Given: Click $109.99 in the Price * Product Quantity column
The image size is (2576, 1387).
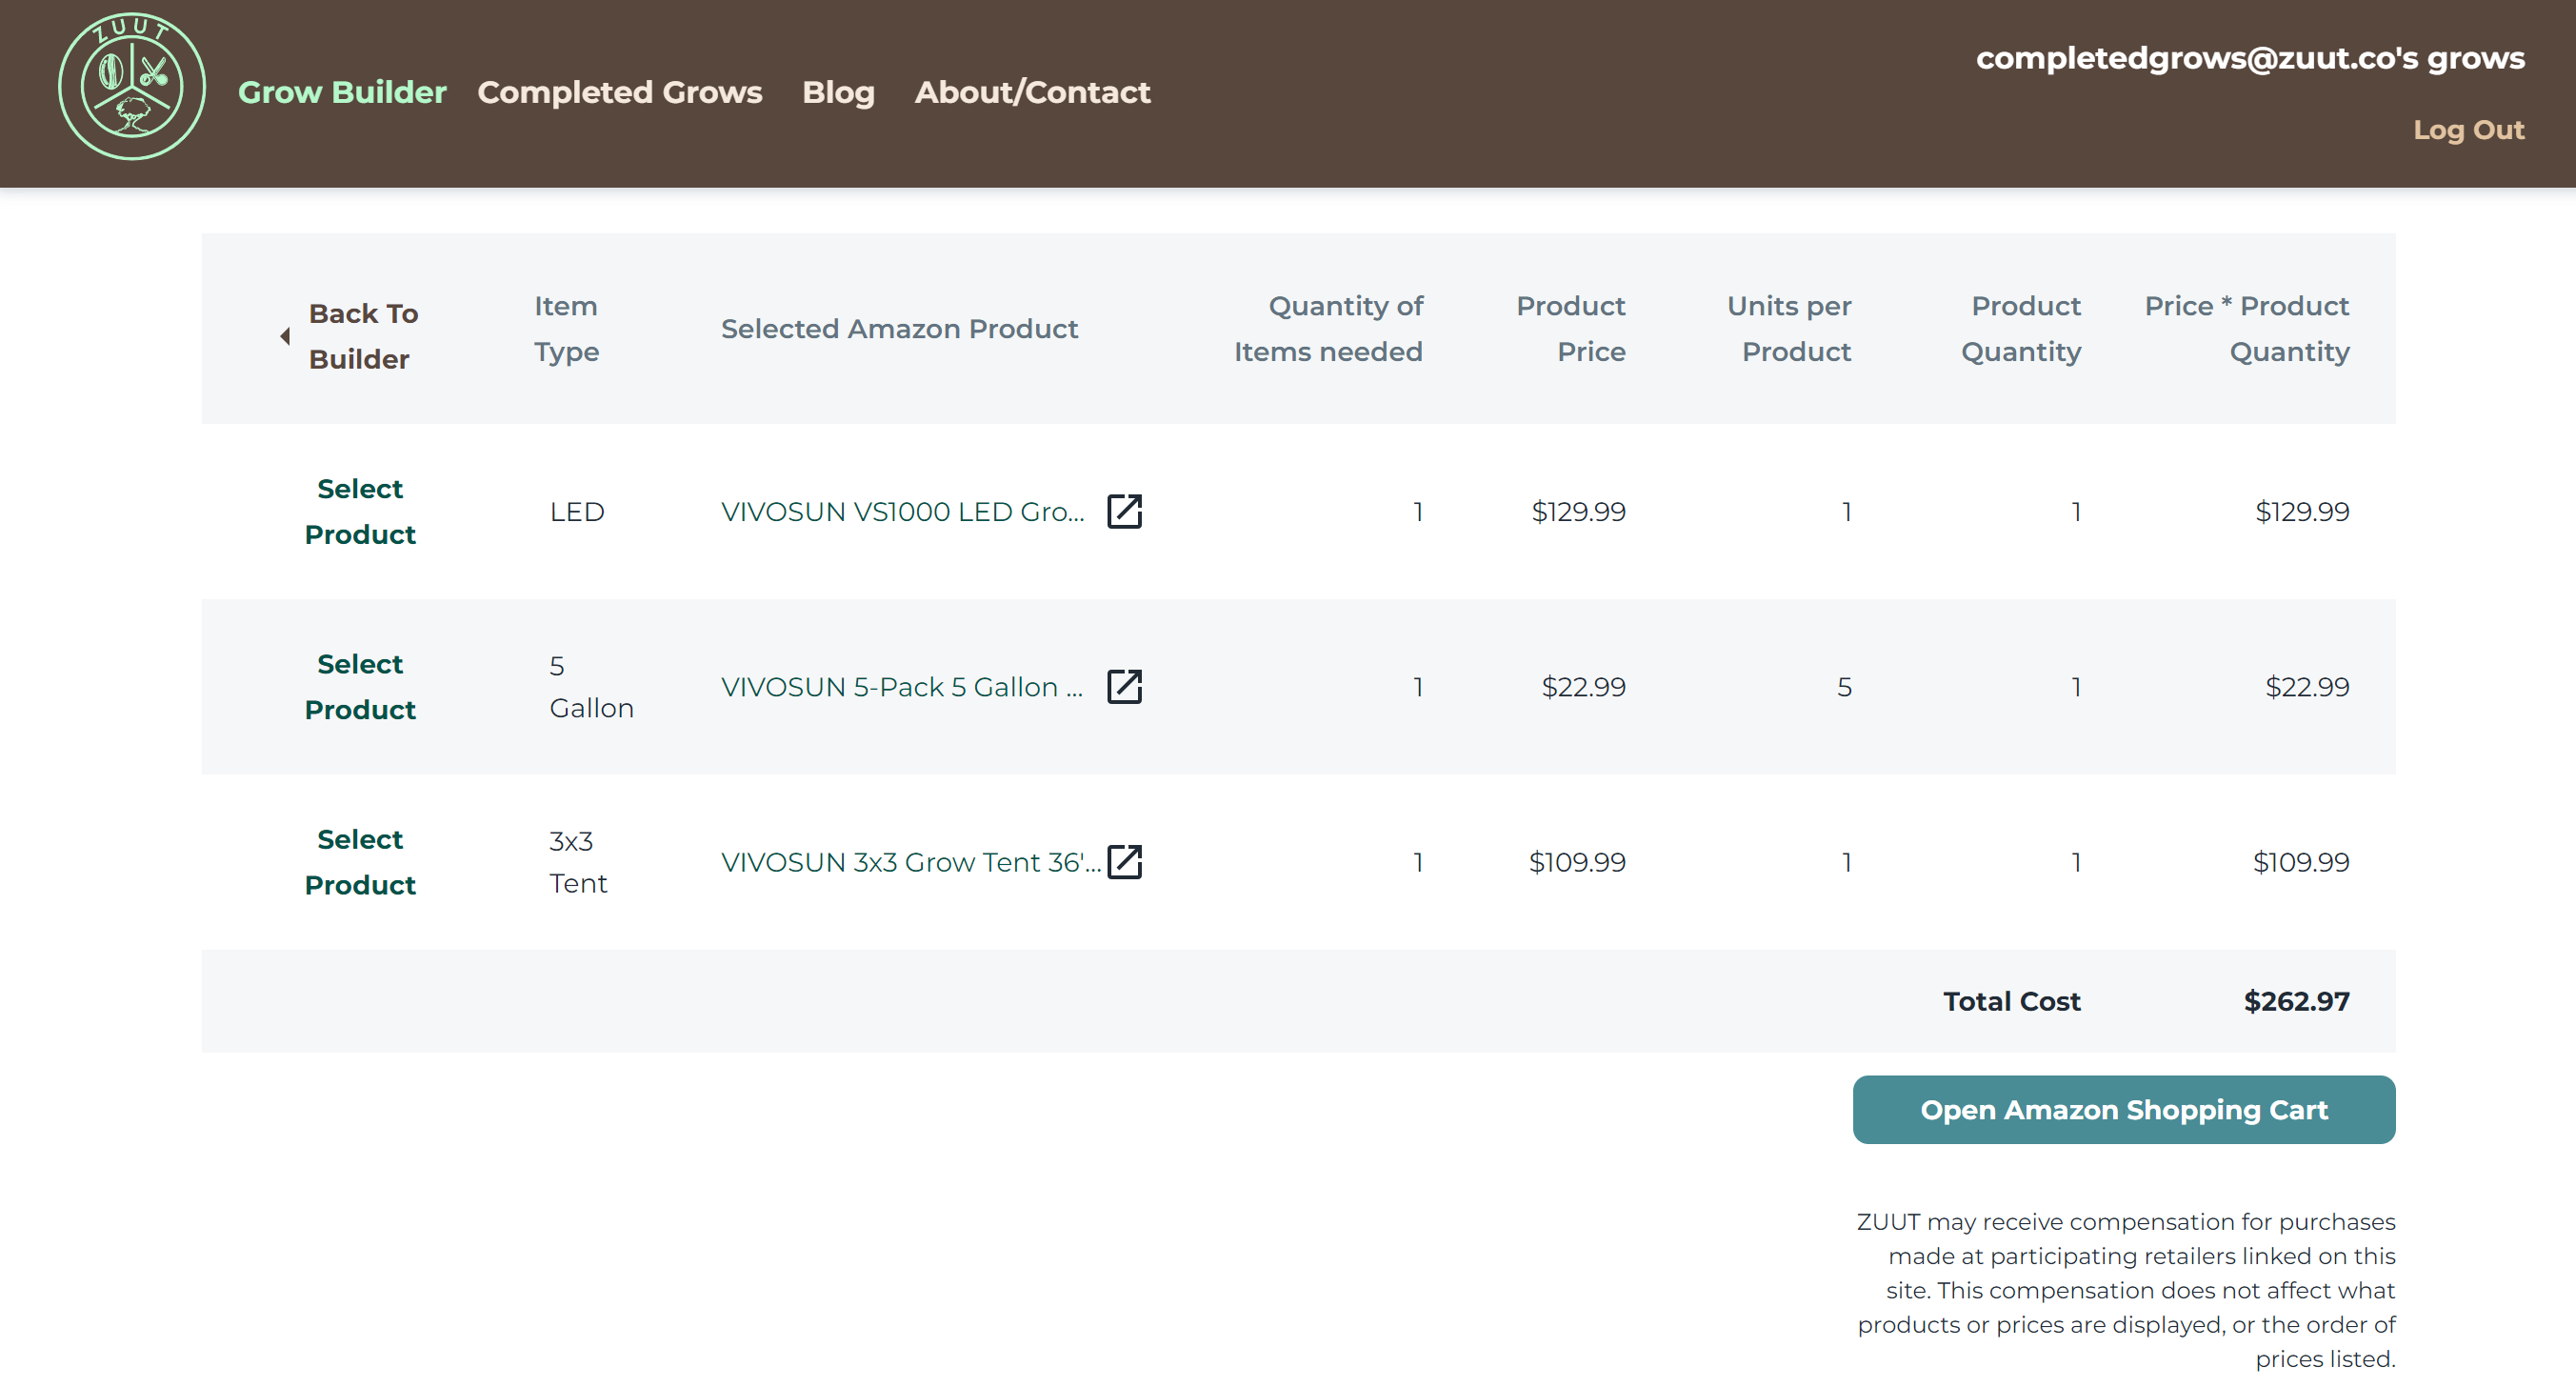Looking at the screenshot, I should coord(2300,861).
